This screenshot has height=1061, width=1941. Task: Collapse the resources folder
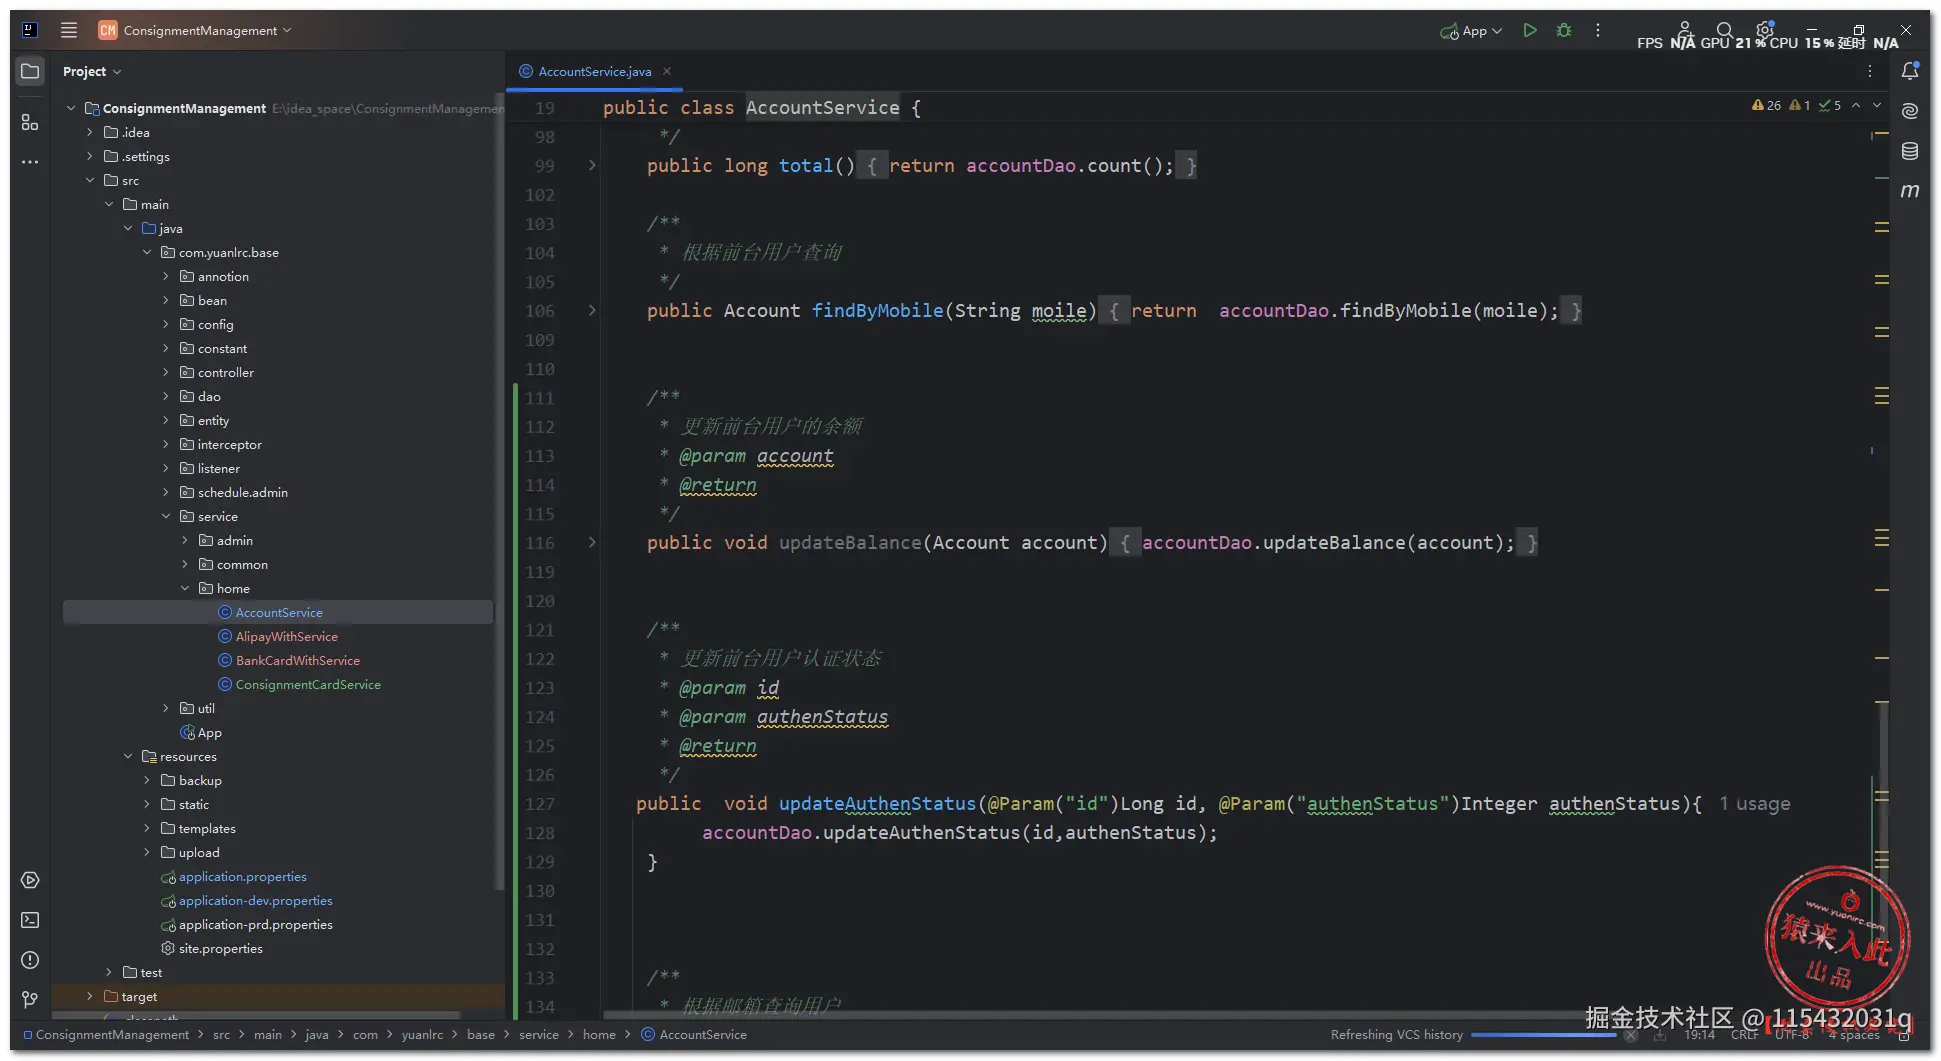pos(128,756)
